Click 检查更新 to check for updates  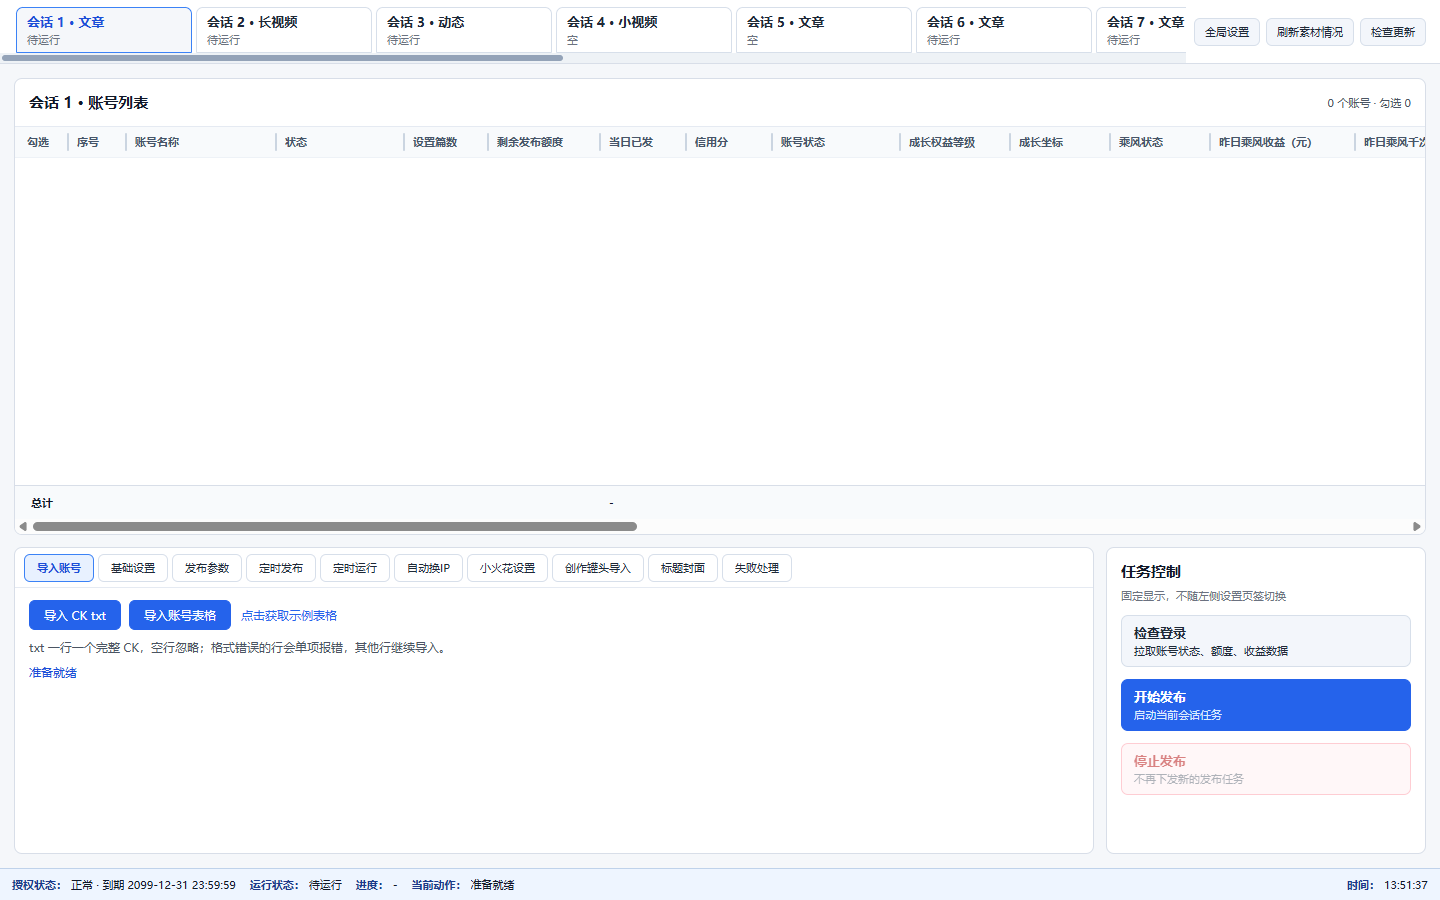click(1393, 32)
